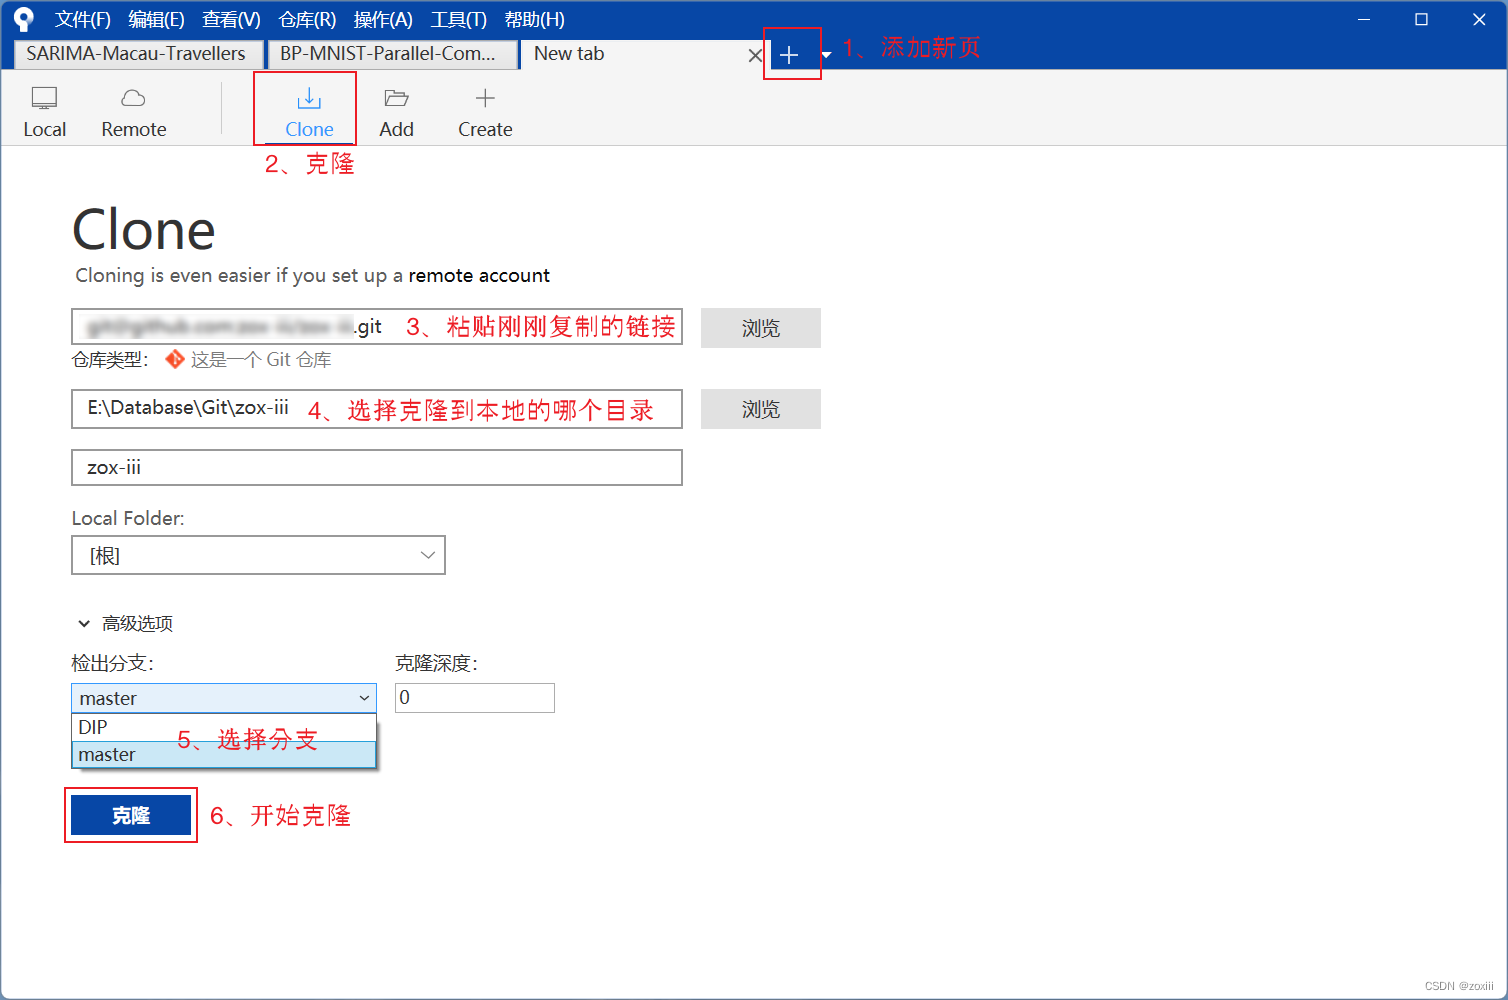Browse for source repository with first 浏览
The height and width of the screenshot is (1000, 1508).
click(x=761, y=328)
